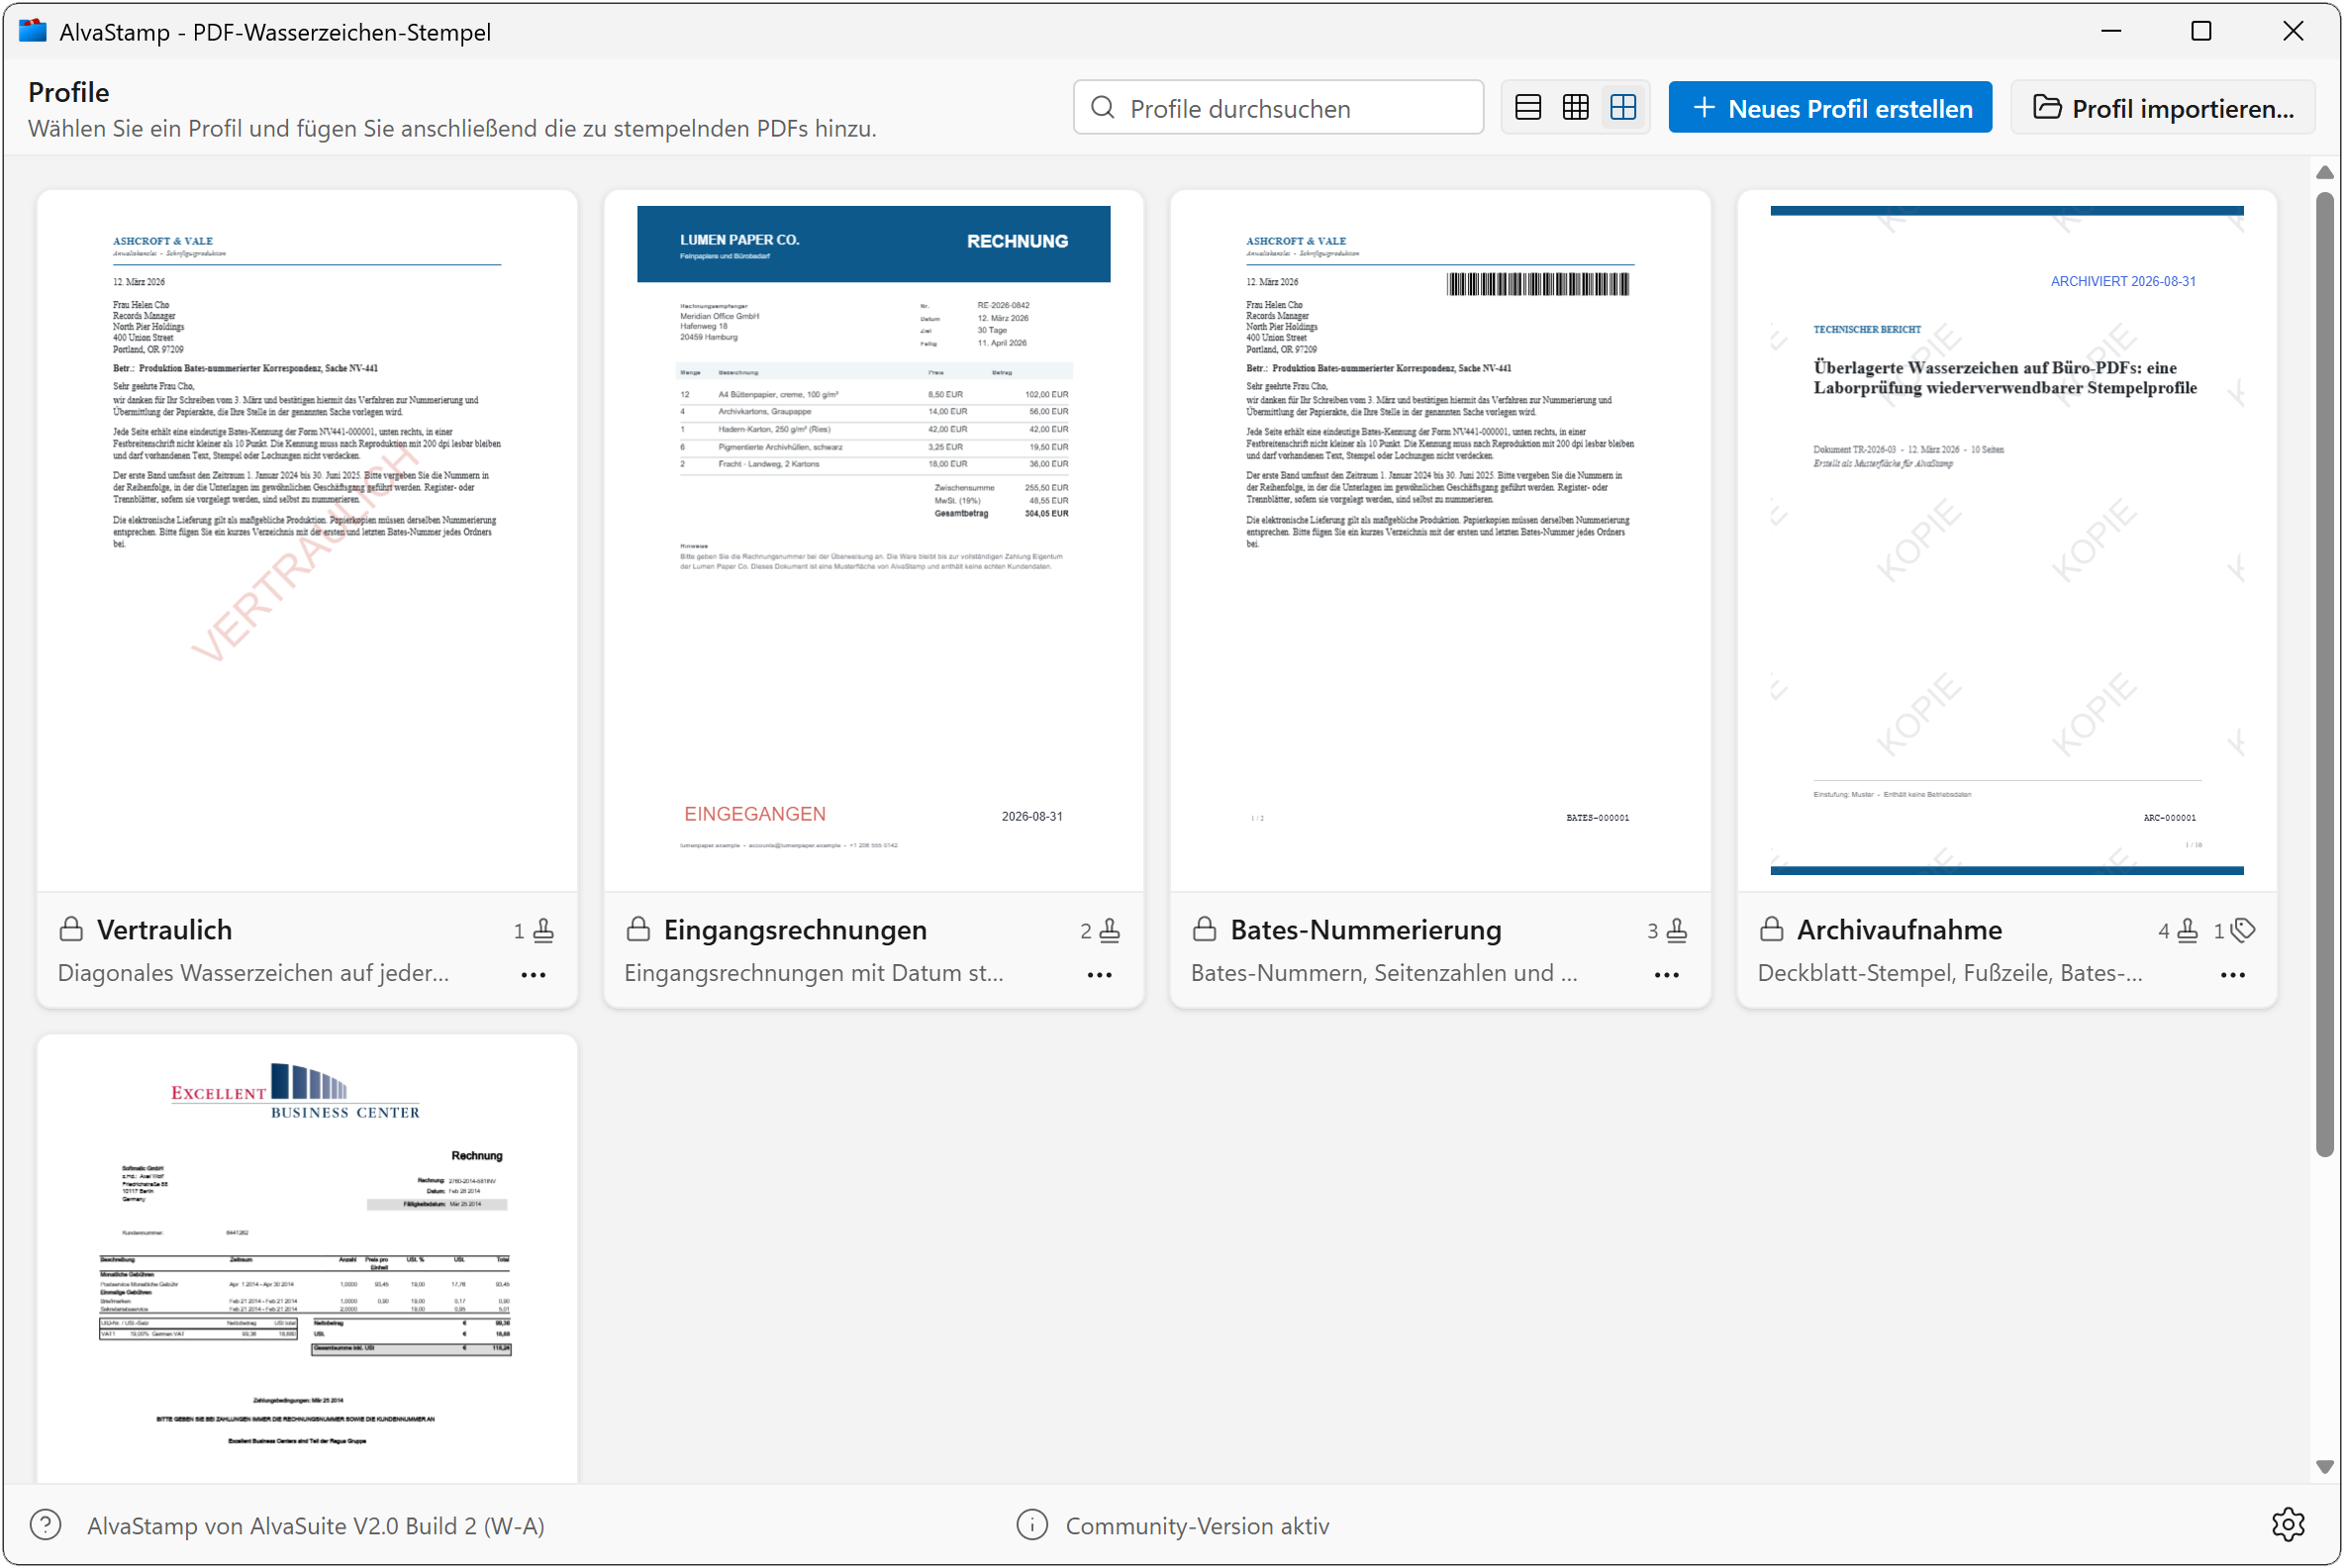Image resolution: width=2344 pixels, height=1568 pixels.
Task: Open the Archivaufnahme KOPIE thumbnail
Action: [x=2007, y=541]
